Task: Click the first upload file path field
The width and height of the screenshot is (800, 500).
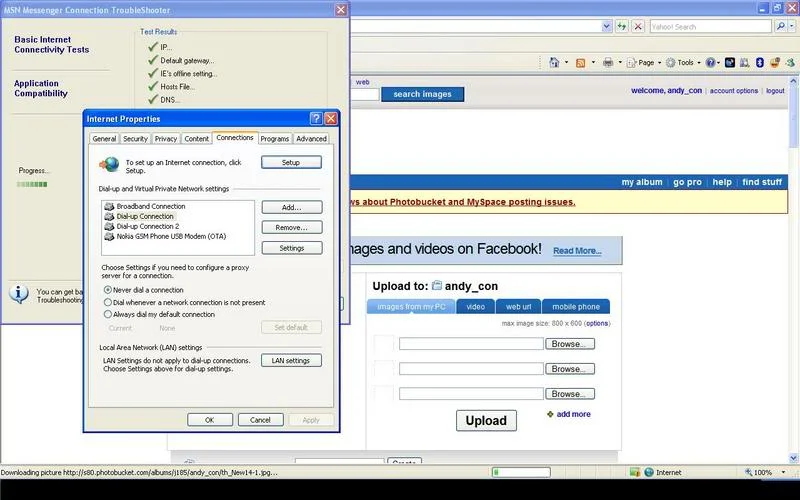Action: [471, 344]
